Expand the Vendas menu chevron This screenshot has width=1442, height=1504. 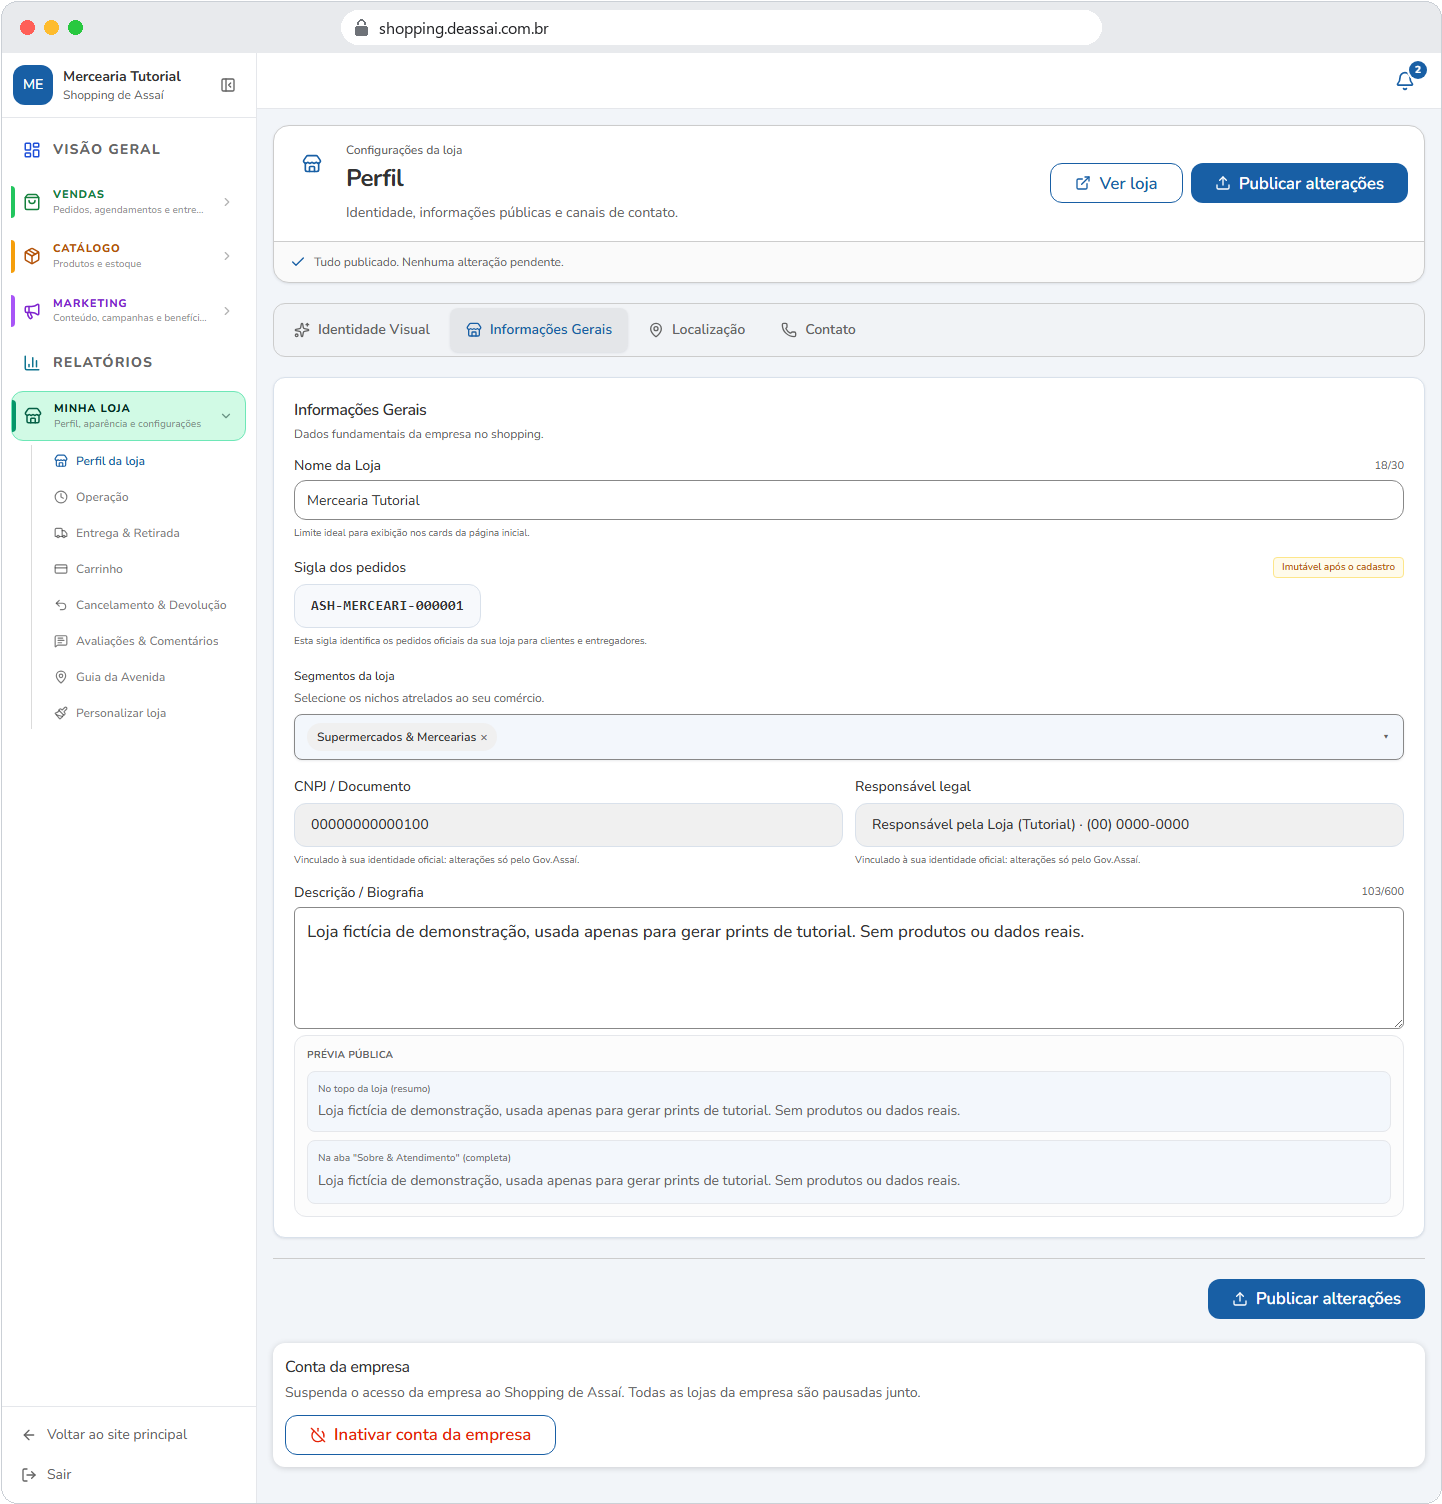(227, 202)
